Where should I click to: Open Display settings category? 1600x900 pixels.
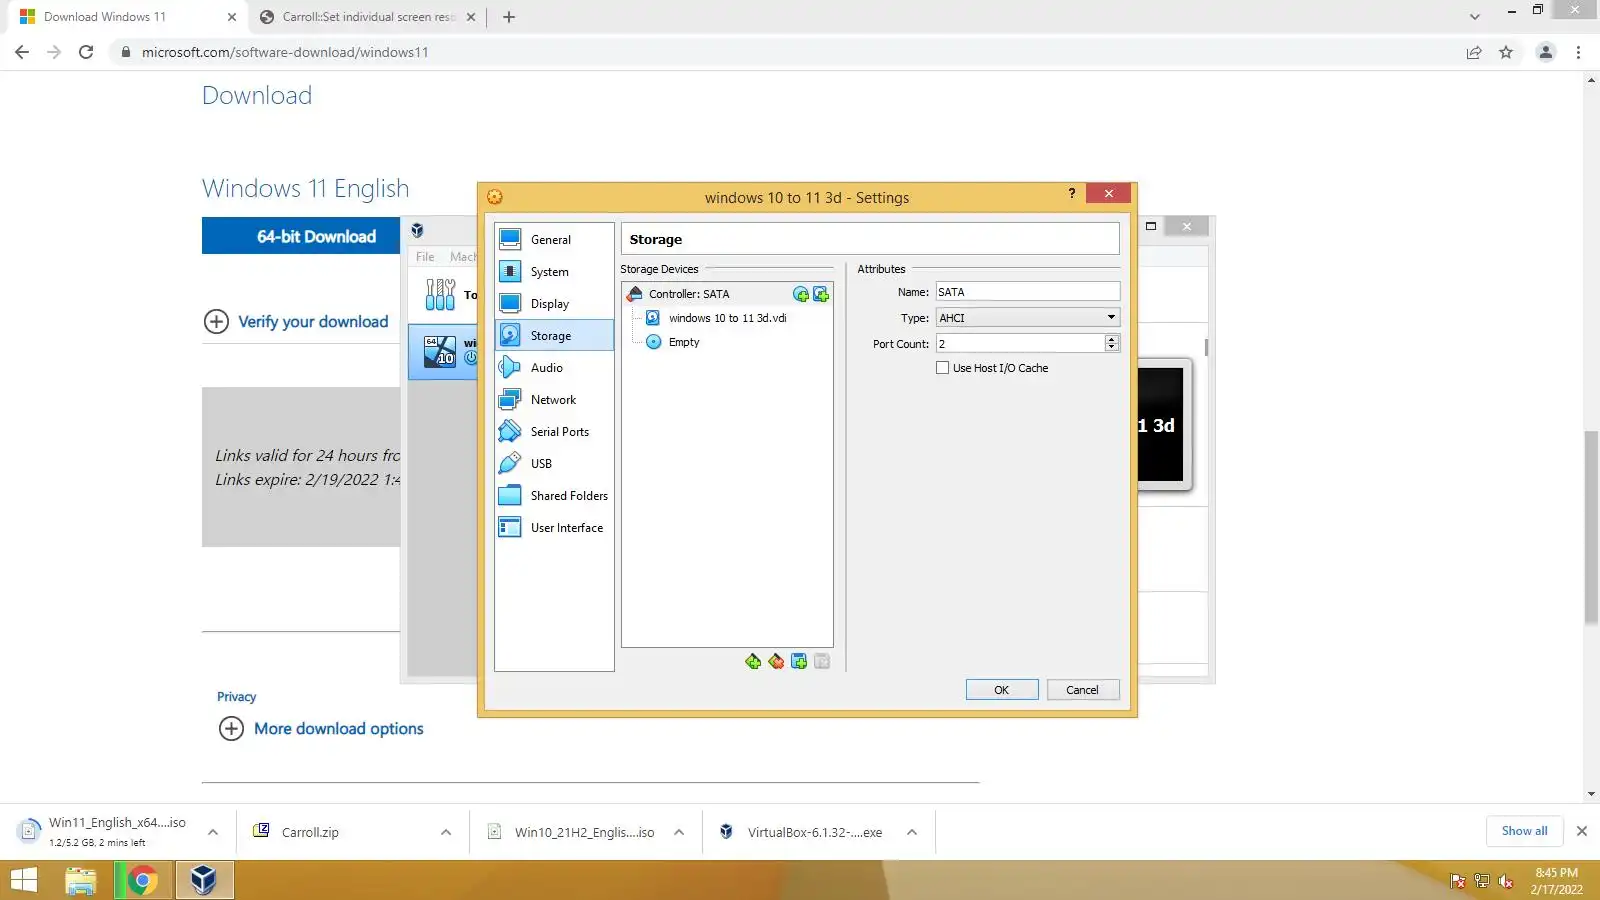554,304
